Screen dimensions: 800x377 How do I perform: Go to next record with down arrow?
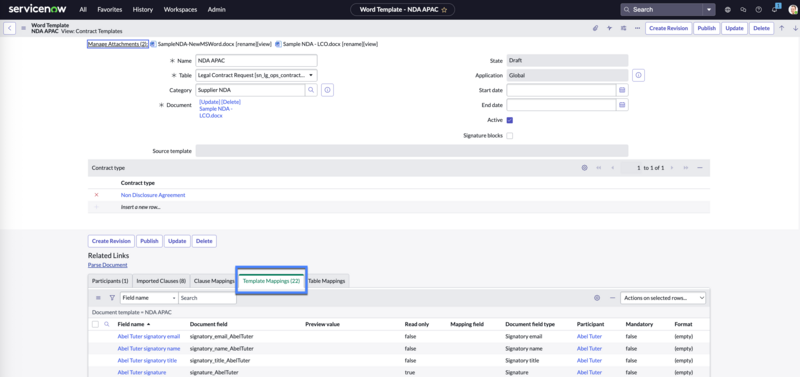[x=795, y=28]
